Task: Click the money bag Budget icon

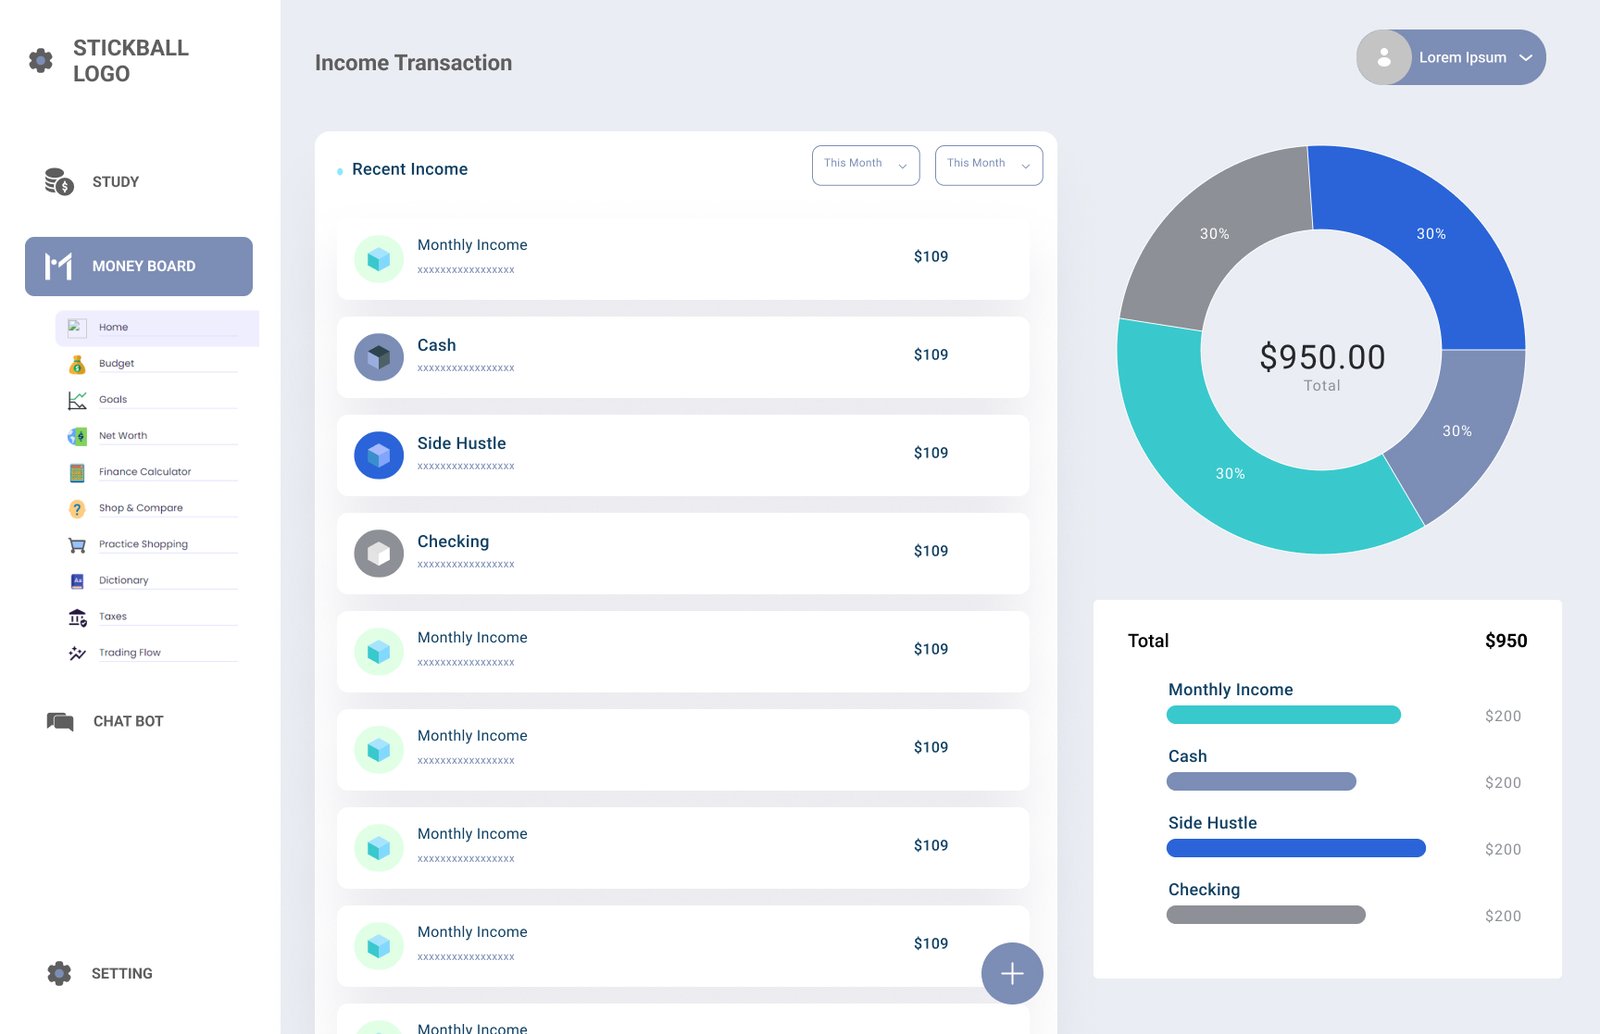Action: pyautogui.click(x=77, y=364)
